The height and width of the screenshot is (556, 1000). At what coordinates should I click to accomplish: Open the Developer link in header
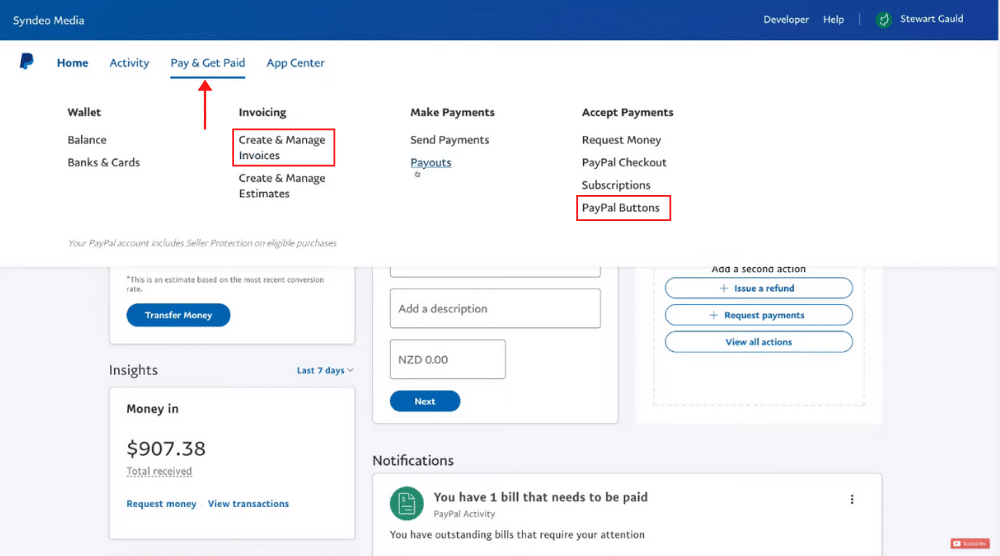pyautogui.click(x=786, y=20)
